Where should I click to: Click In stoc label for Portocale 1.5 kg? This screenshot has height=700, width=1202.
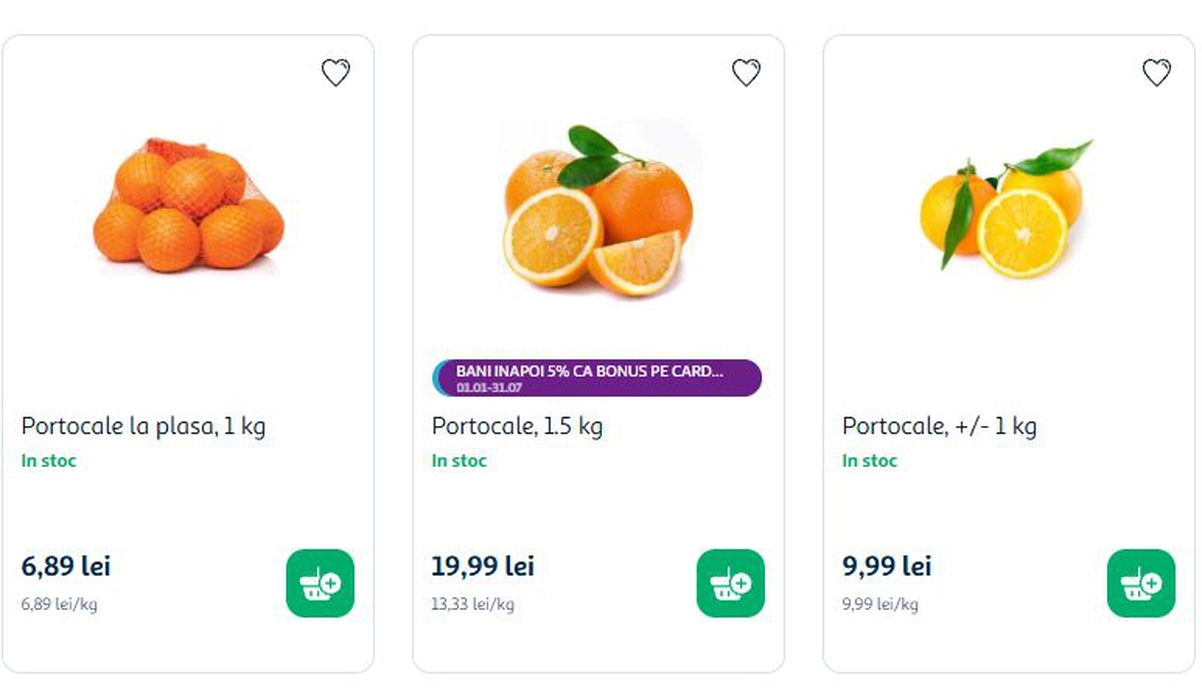pos(459,461)
